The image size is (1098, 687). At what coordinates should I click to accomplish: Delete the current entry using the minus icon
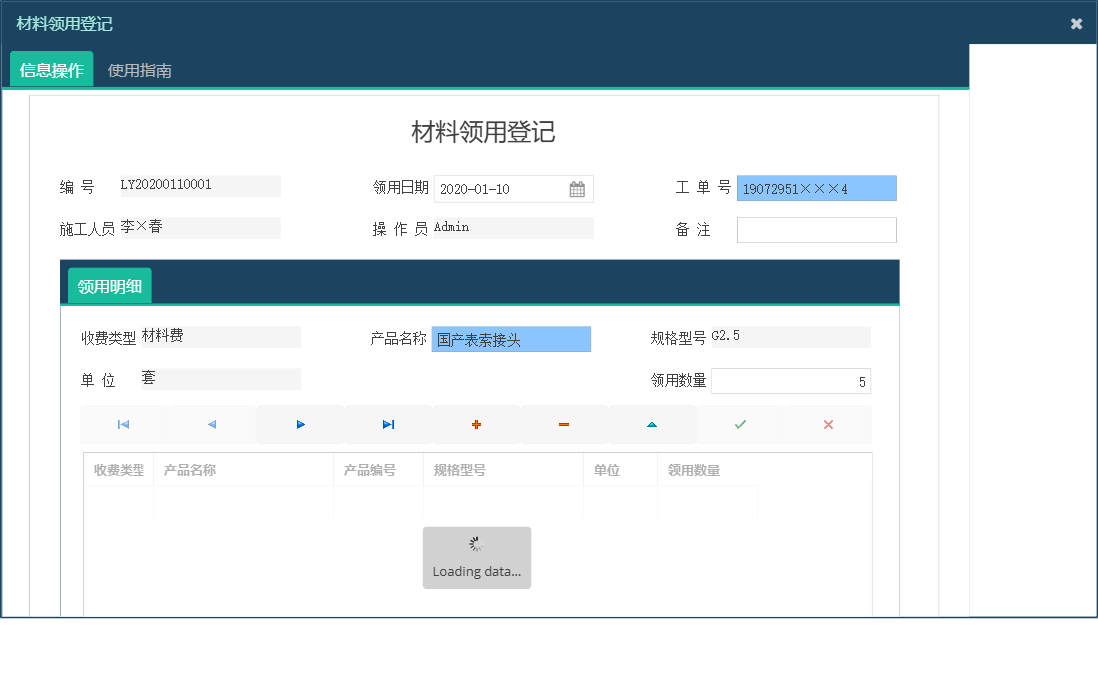[x=564, y=424]
